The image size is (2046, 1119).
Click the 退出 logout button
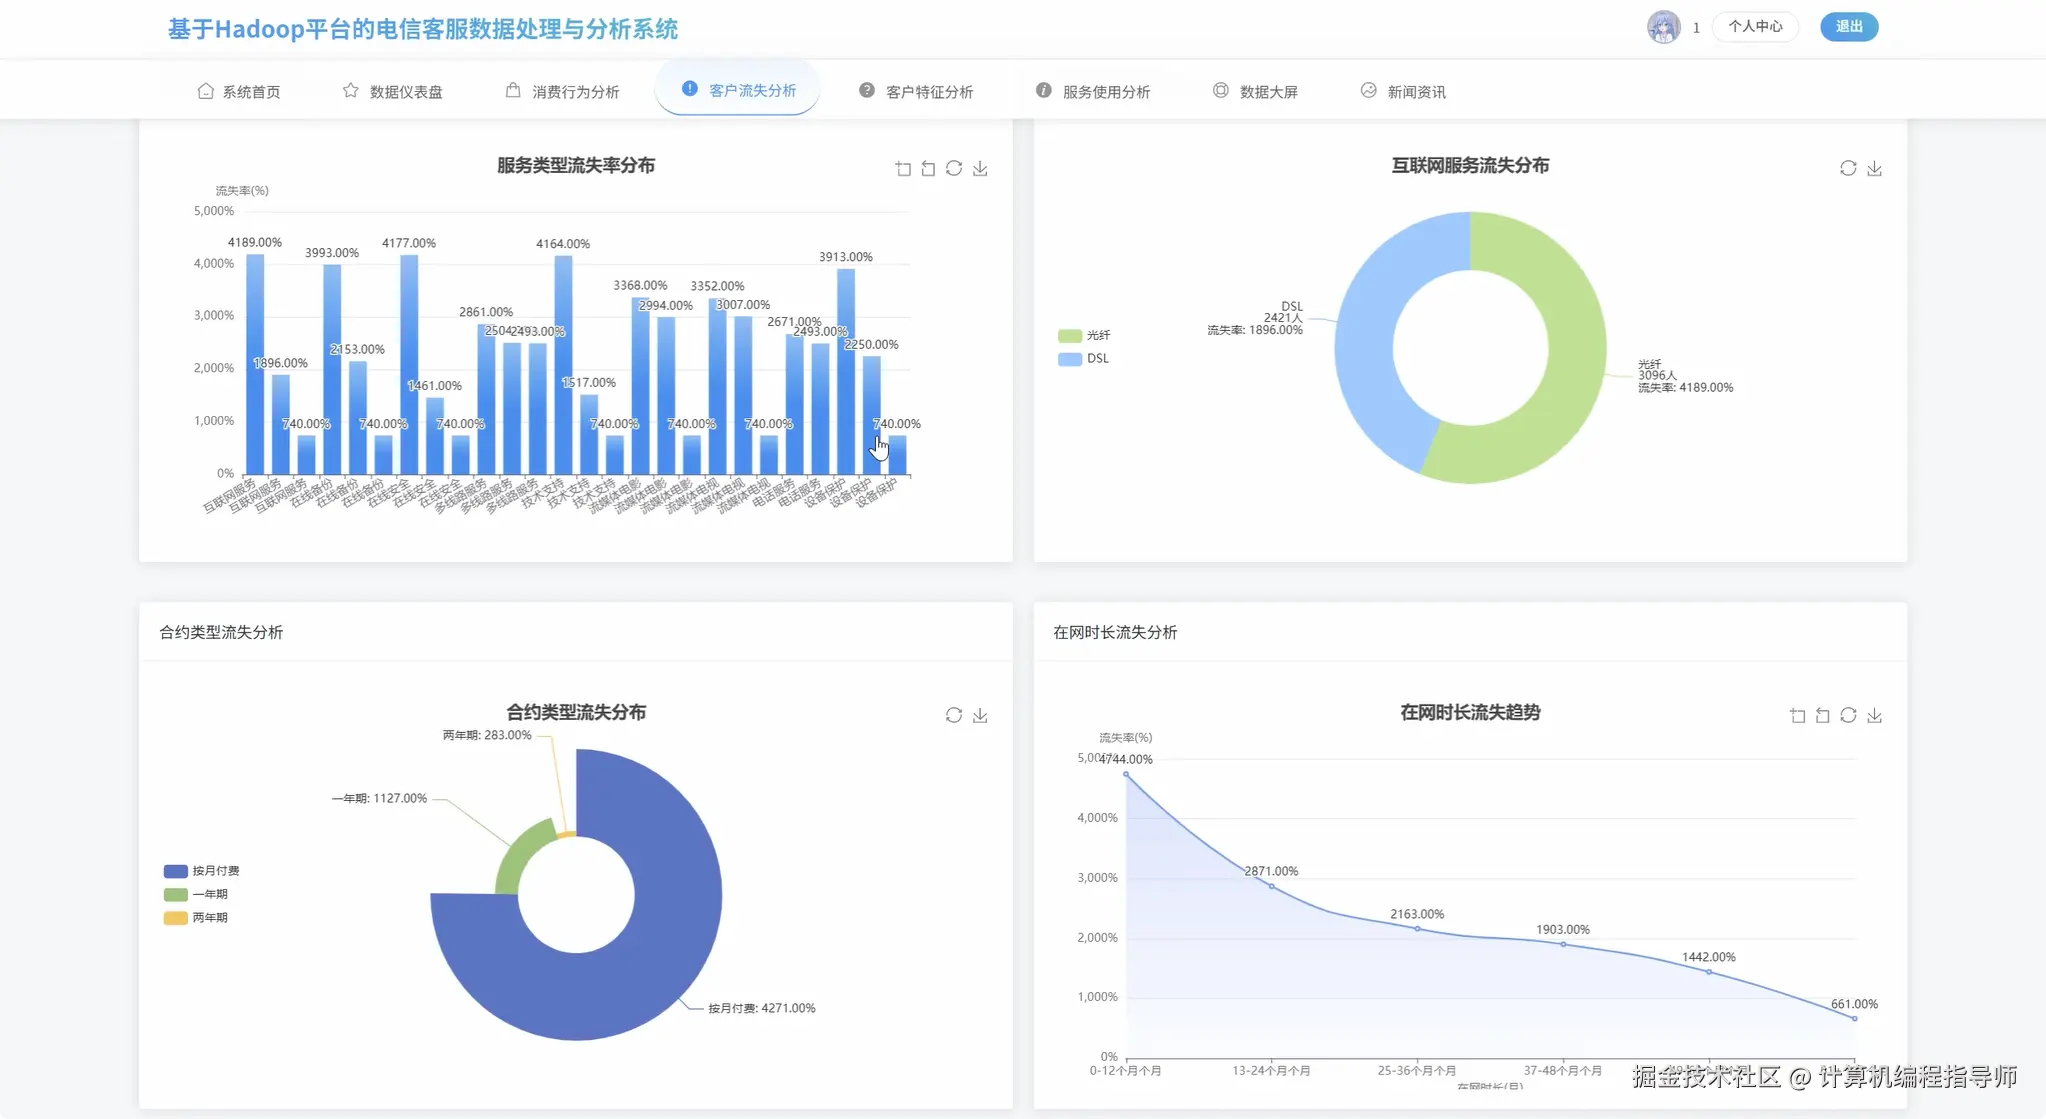click(x=1848, y=27)
